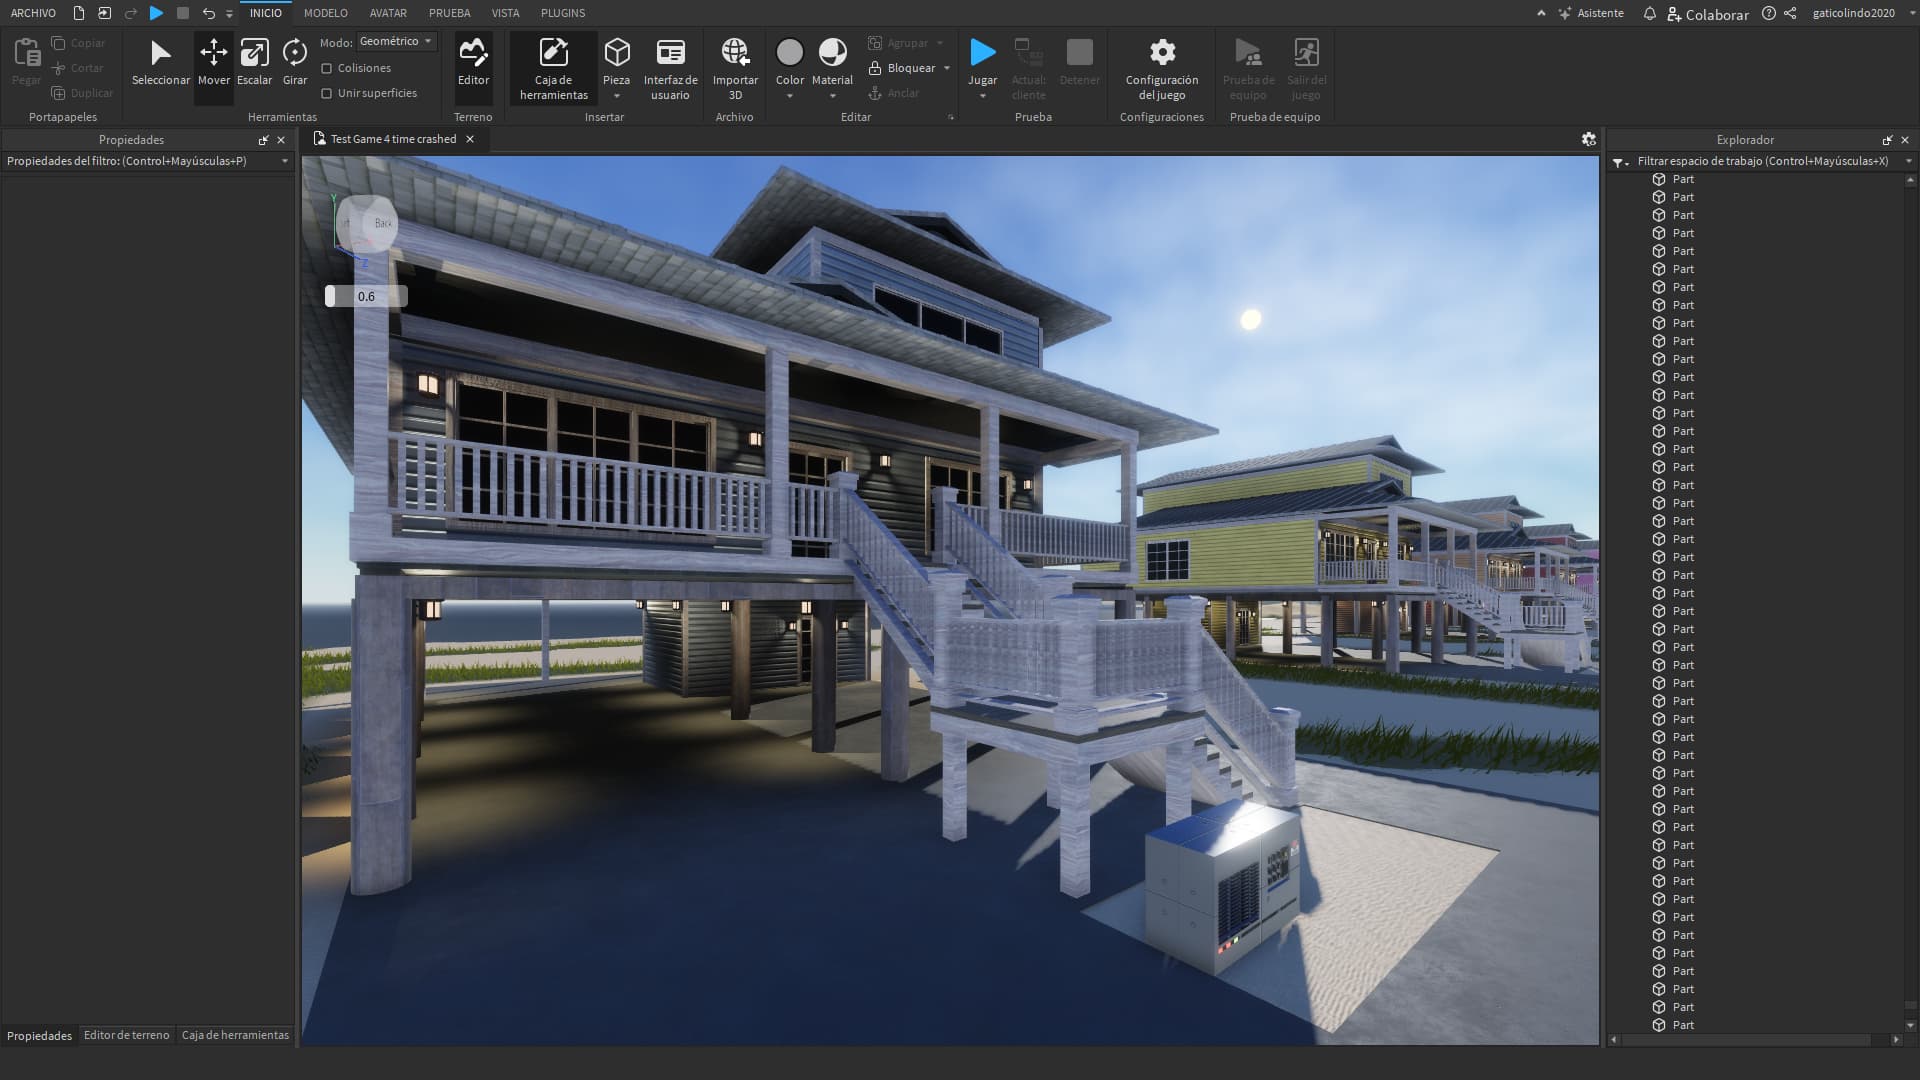Open Caja de herramientas toolbox
This screenshot has width=1920, height=1080.
click(553, 68)
